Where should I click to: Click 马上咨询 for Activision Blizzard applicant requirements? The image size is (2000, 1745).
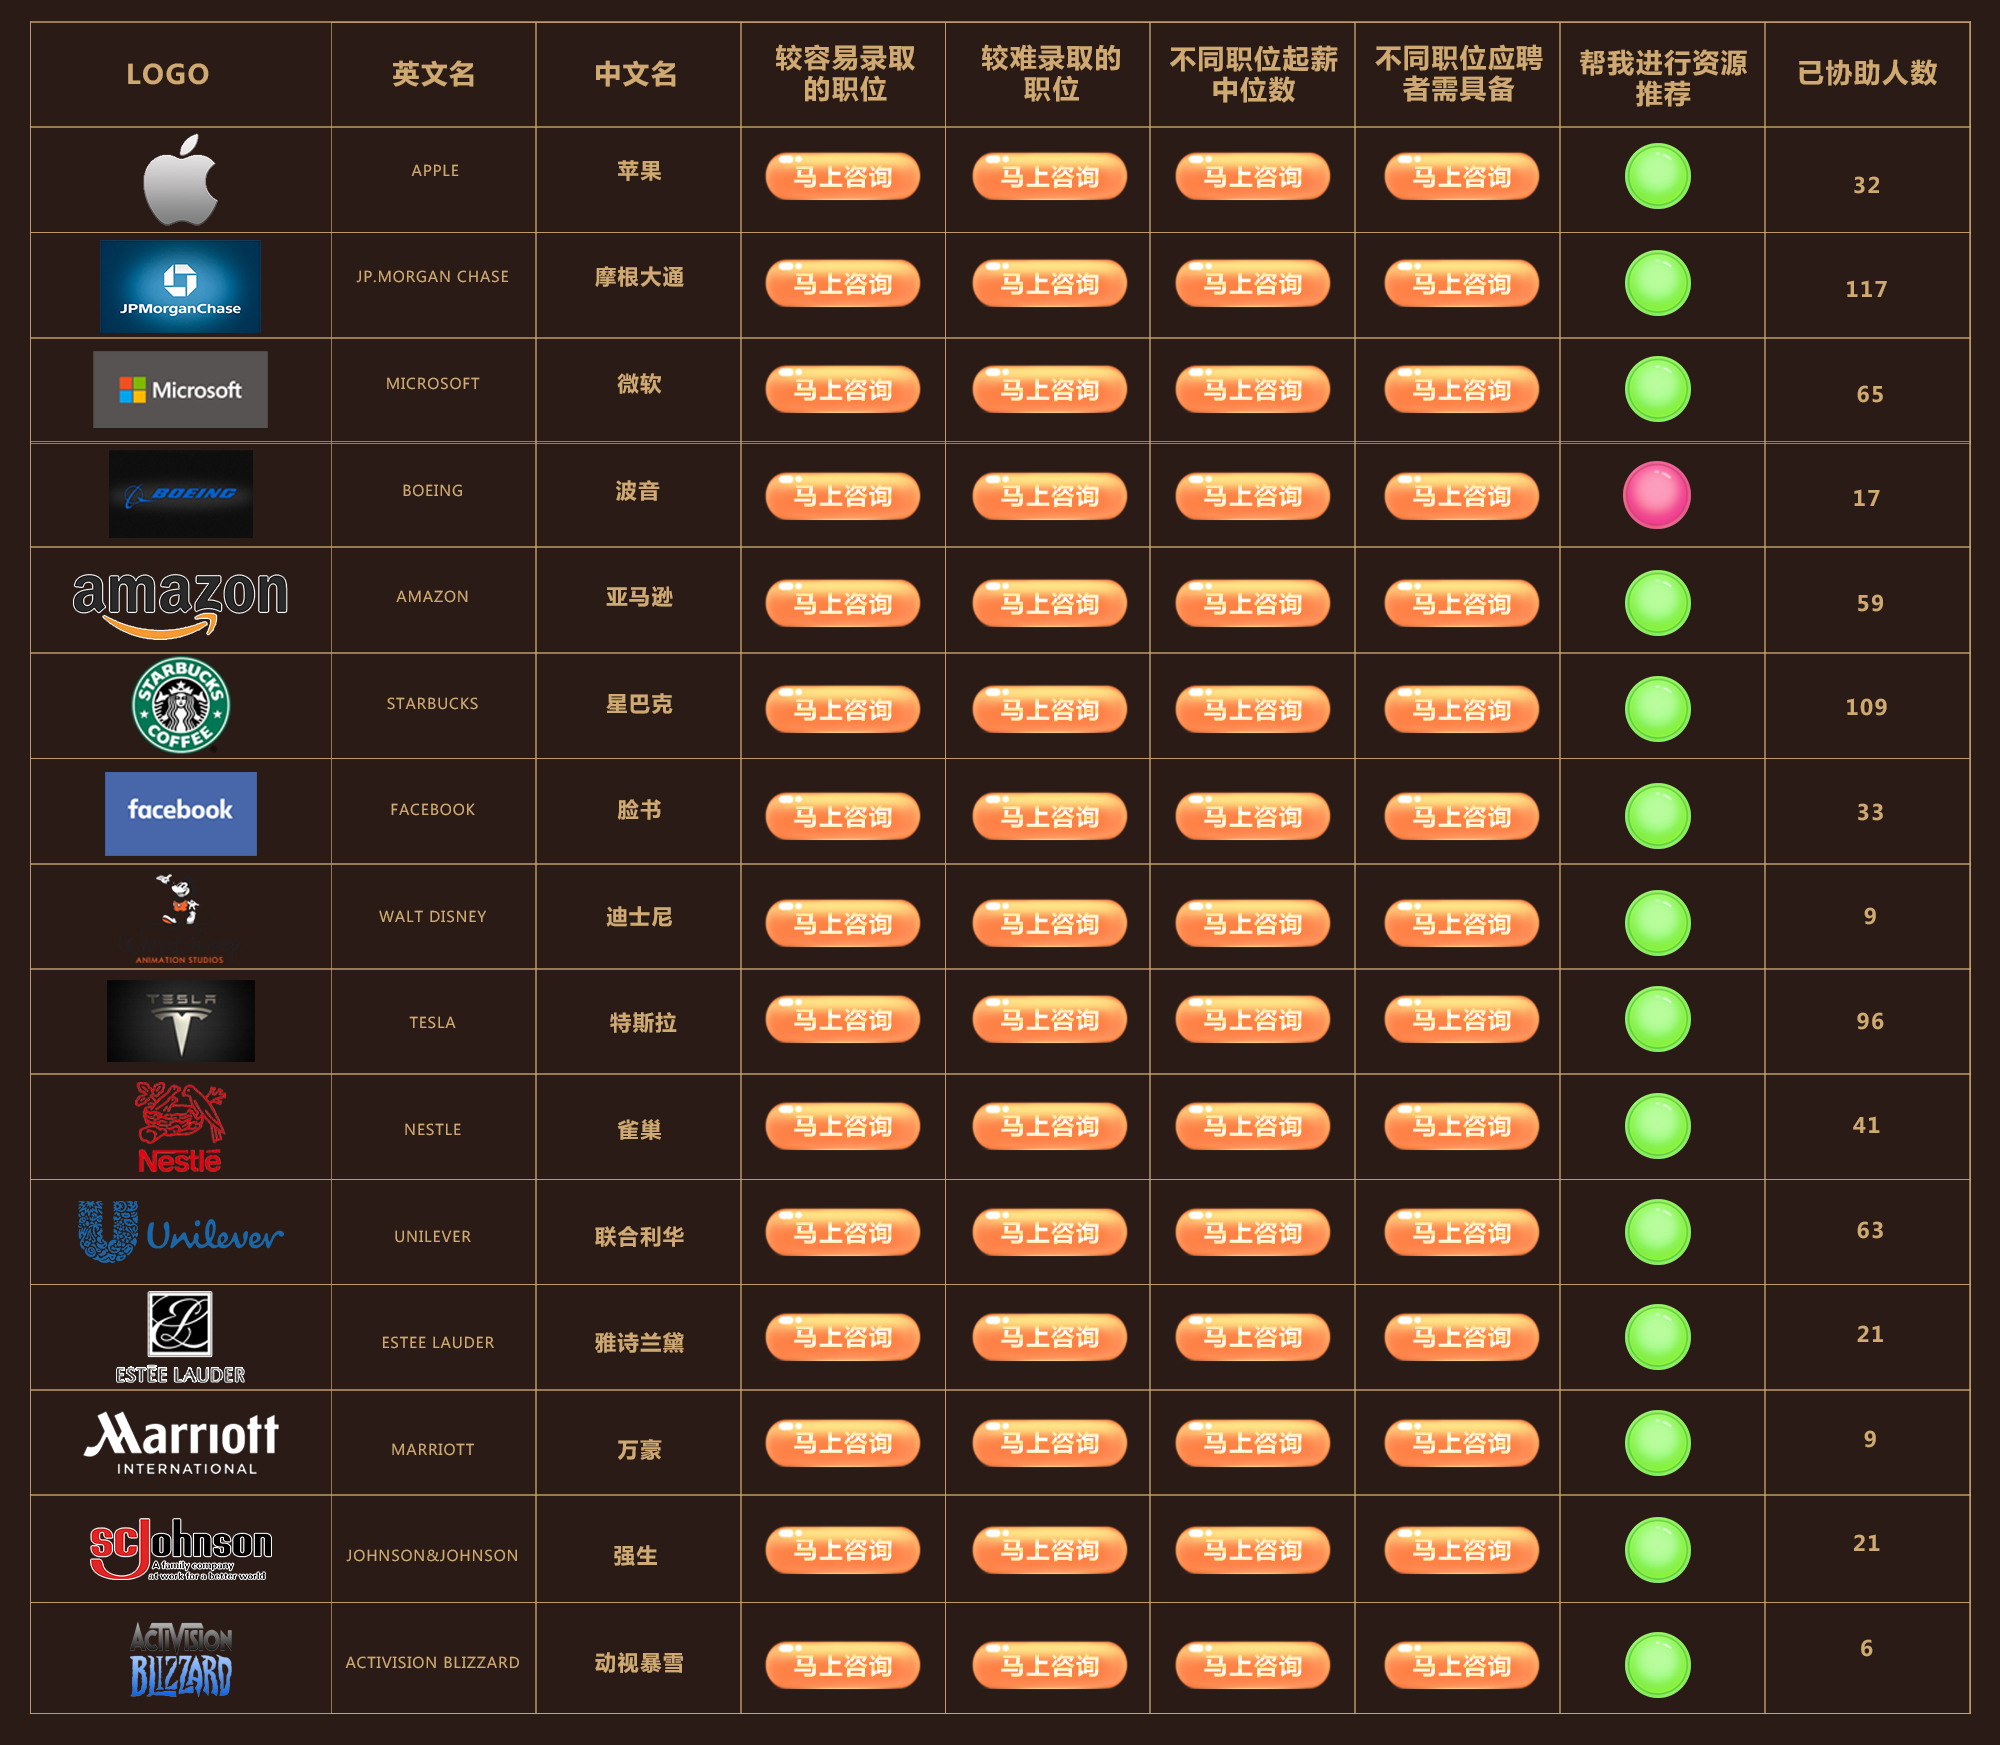(x=1462, y=1666)
